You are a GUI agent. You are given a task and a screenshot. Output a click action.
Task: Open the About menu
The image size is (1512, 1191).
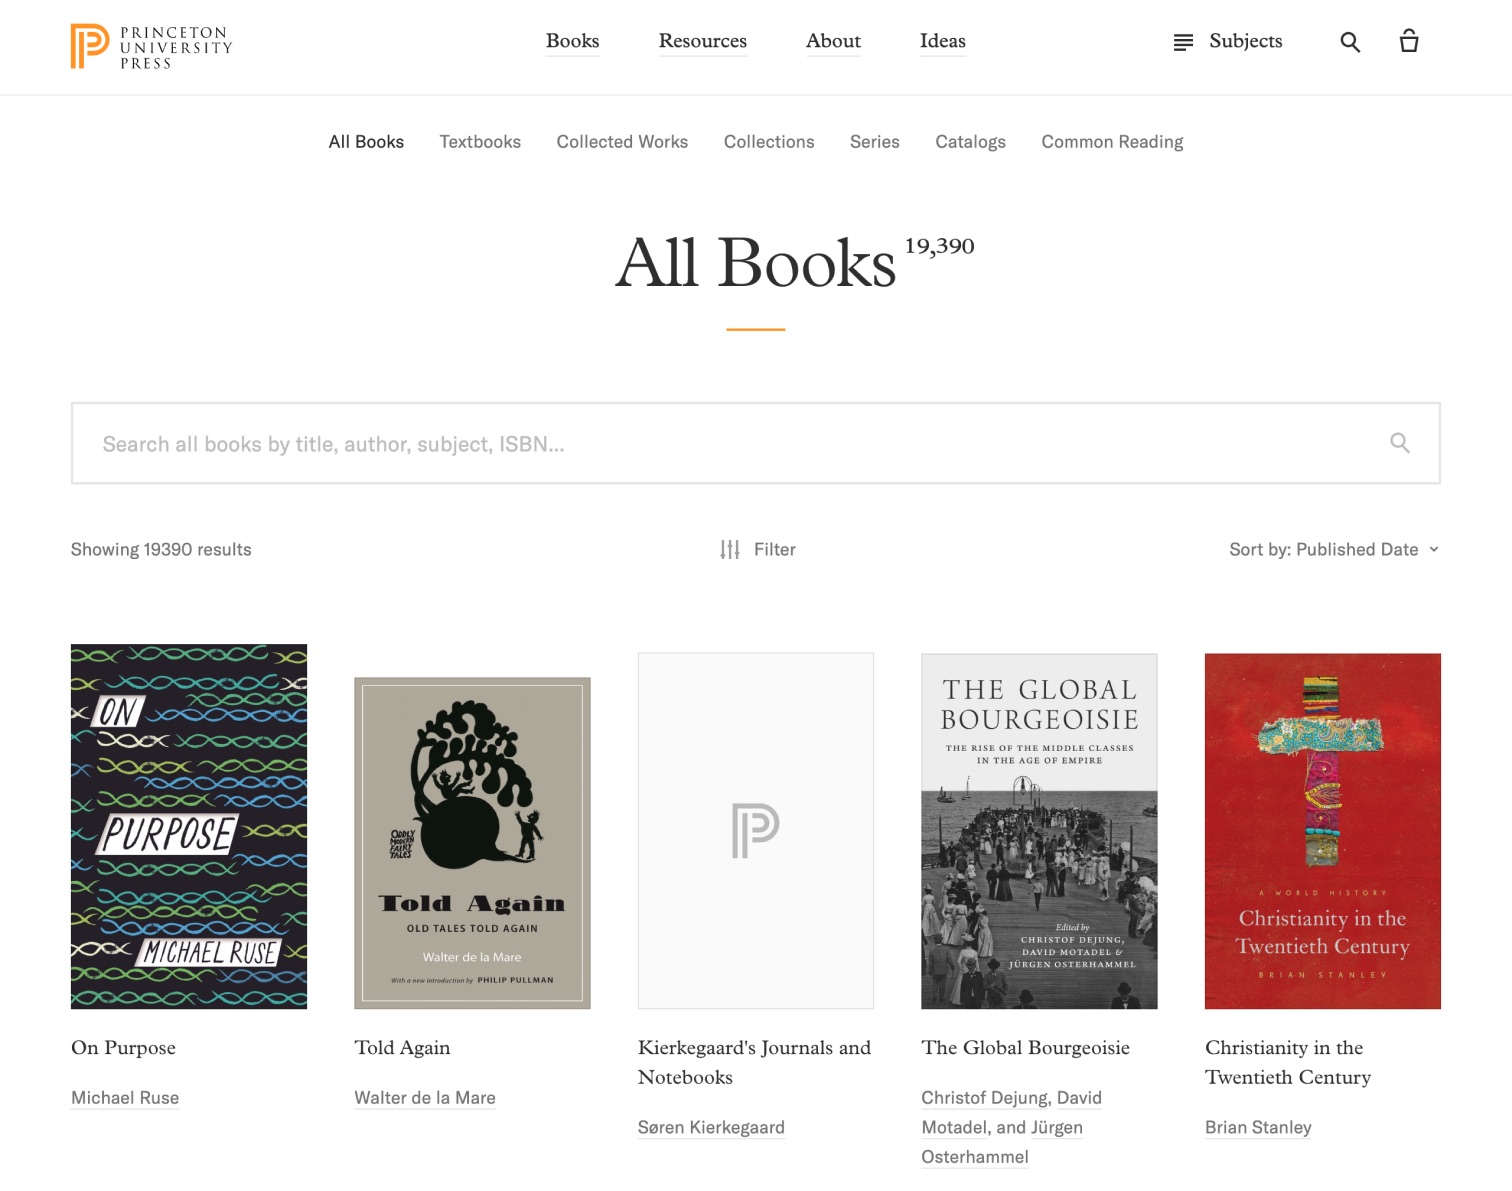(832, 41)
